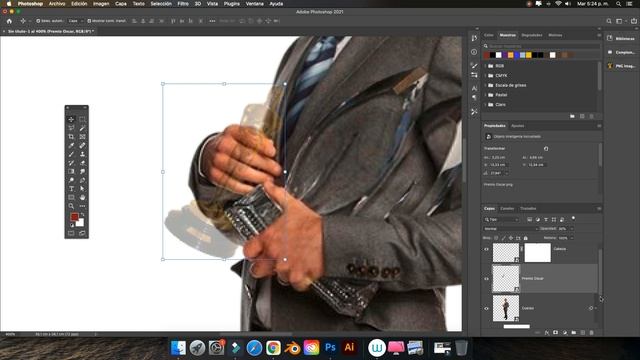Toggle lock transparent pixels in Layers panel
The width and height of the screenshot is (640, 360).
[496, 238]
